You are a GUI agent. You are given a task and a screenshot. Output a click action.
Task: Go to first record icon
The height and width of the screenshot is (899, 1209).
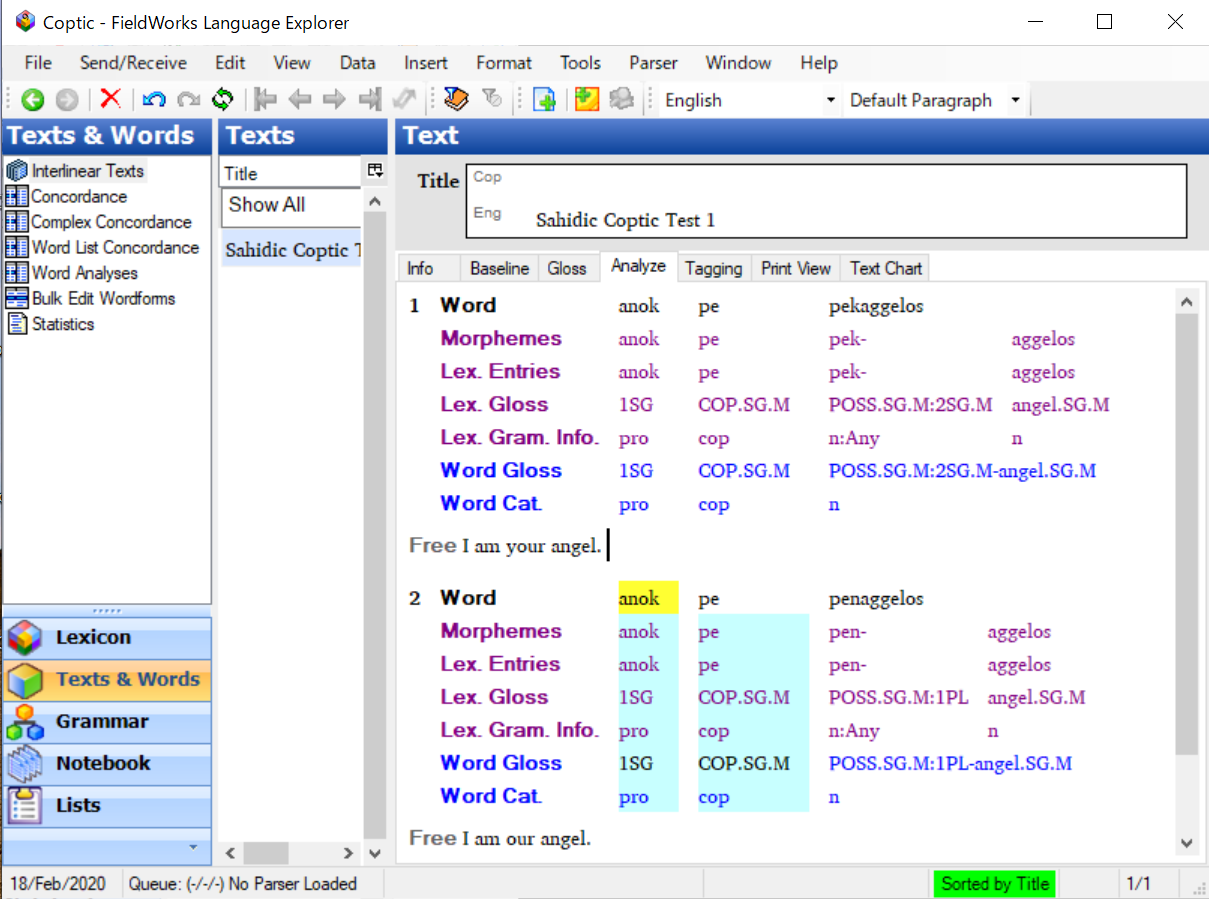point(265,99)
